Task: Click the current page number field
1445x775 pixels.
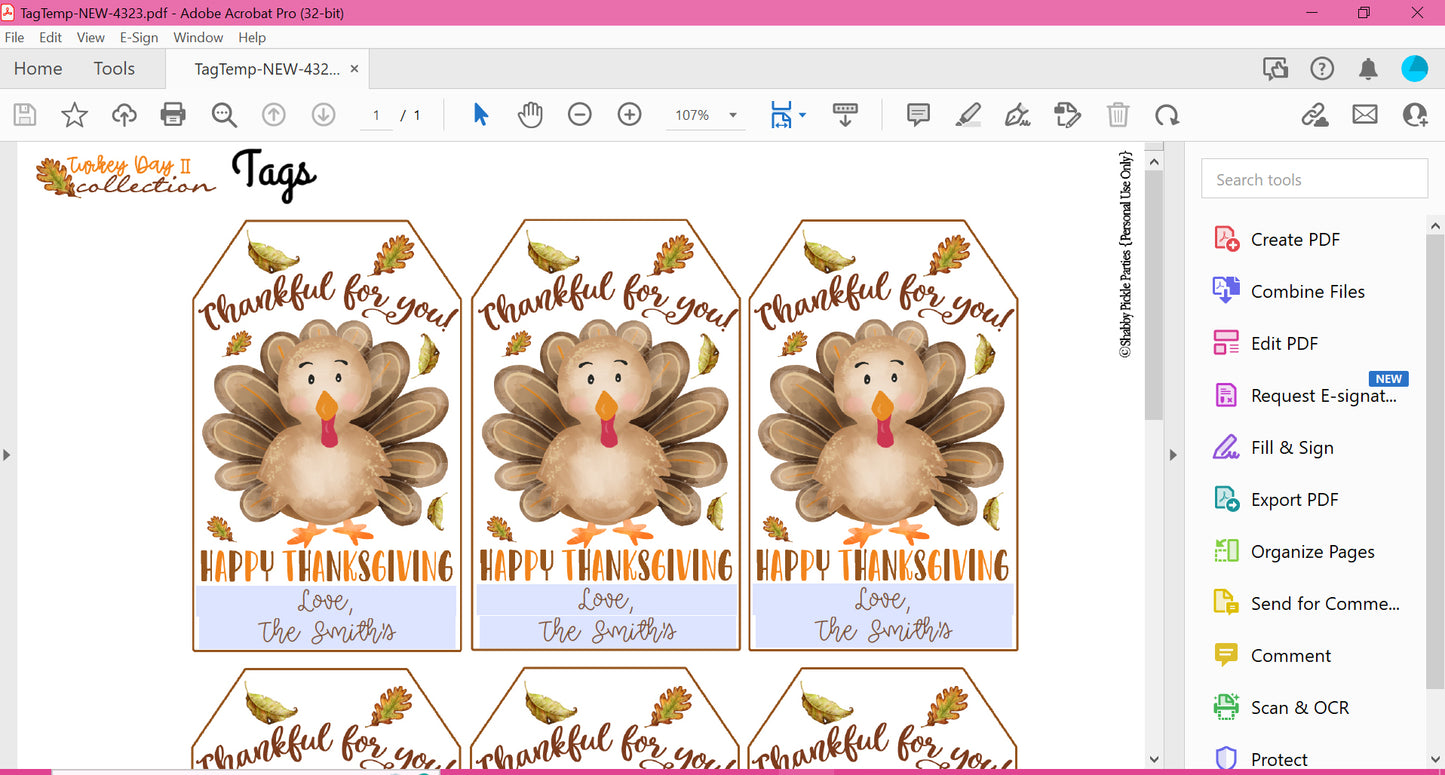Action: 376,115
